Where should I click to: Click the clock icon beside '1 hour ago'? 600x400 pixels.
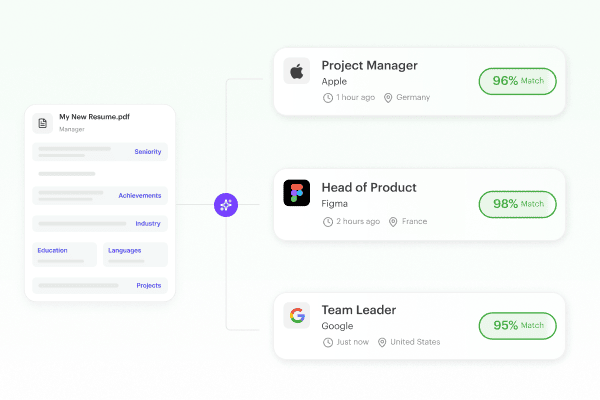(x=328, y=98)
